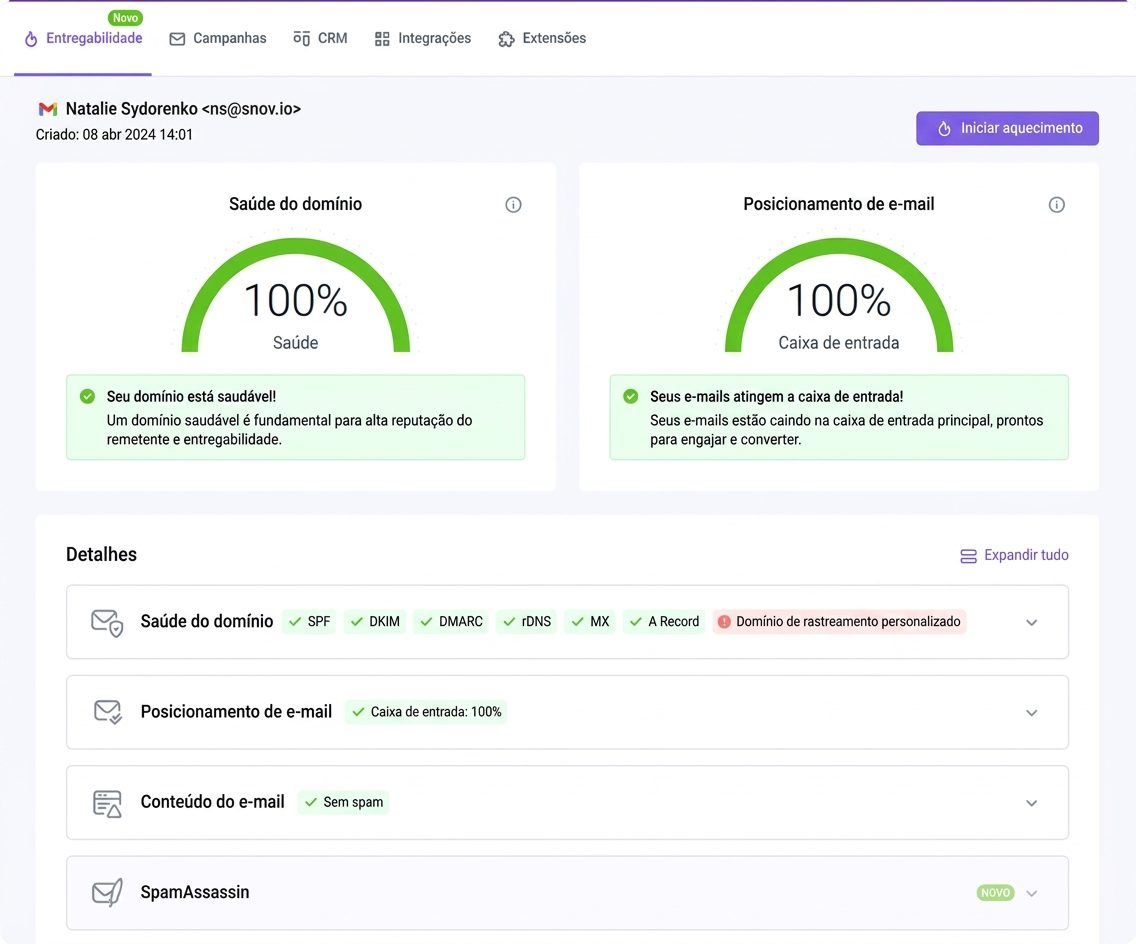Expand the SpamAssassin section chevron

point(1031,893)
